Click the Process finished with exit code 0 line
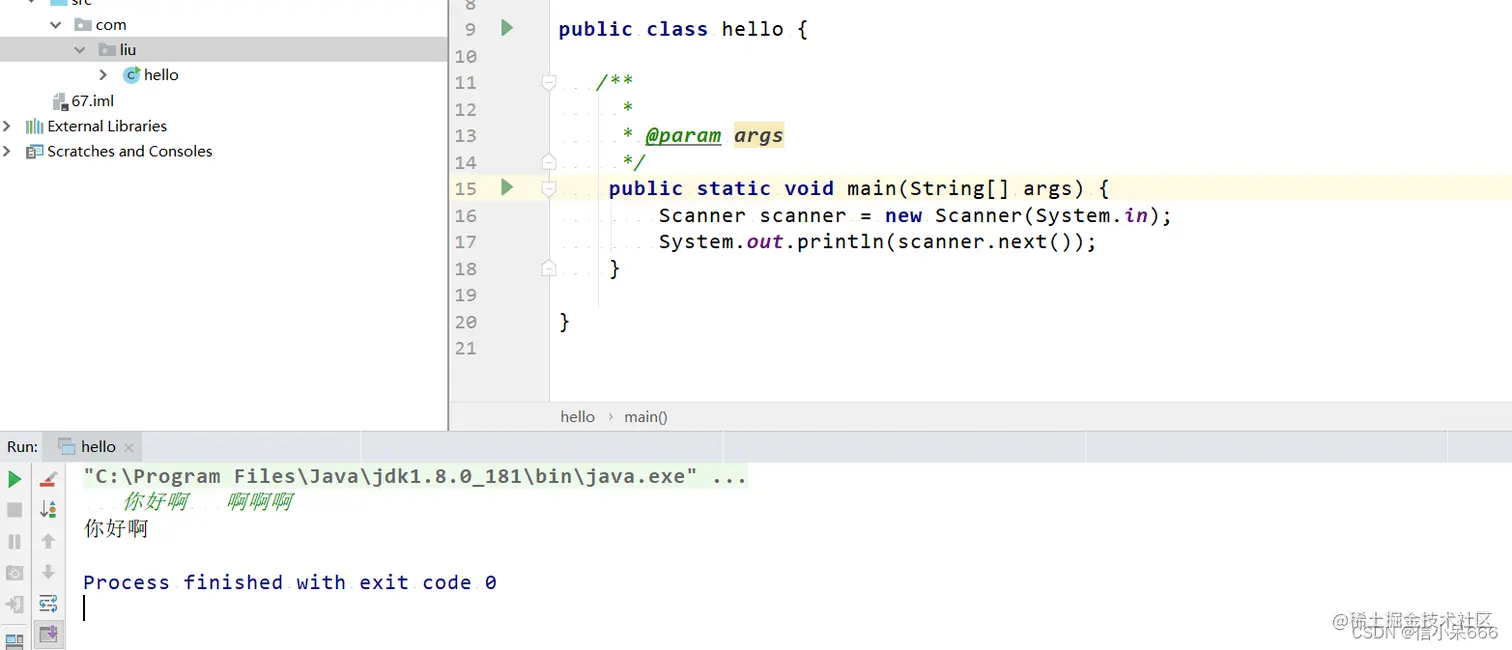 [x=290, y=582]
